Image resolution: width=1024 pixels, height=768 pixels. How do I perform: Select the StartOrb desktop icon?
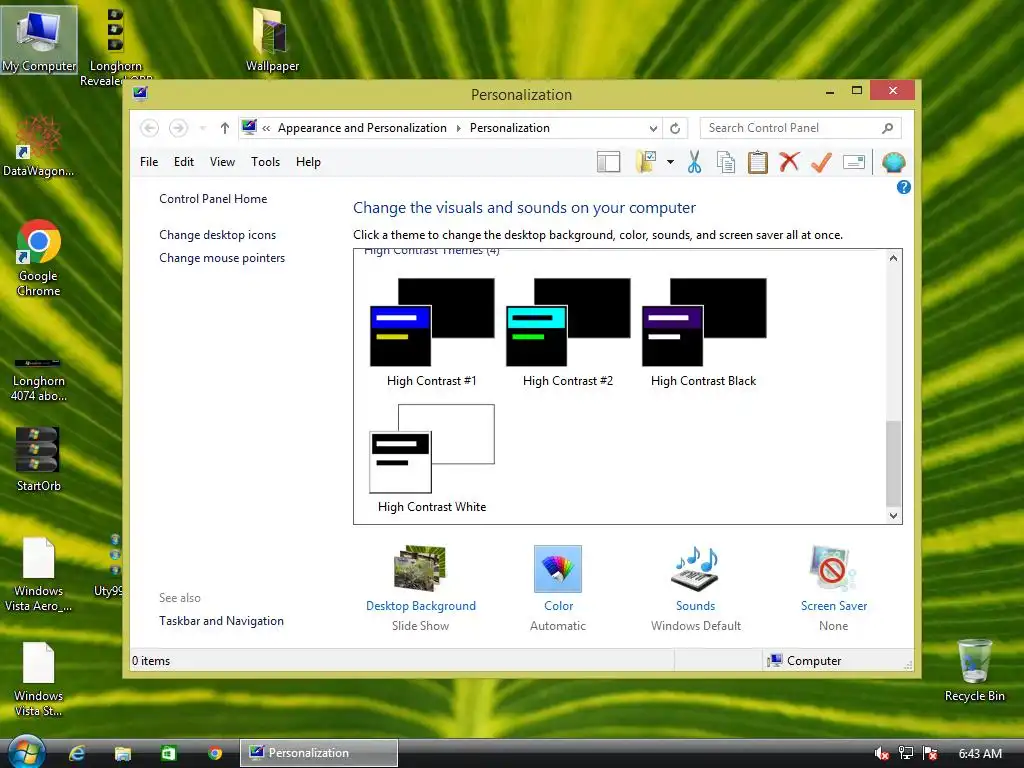[x=39, y=459]
